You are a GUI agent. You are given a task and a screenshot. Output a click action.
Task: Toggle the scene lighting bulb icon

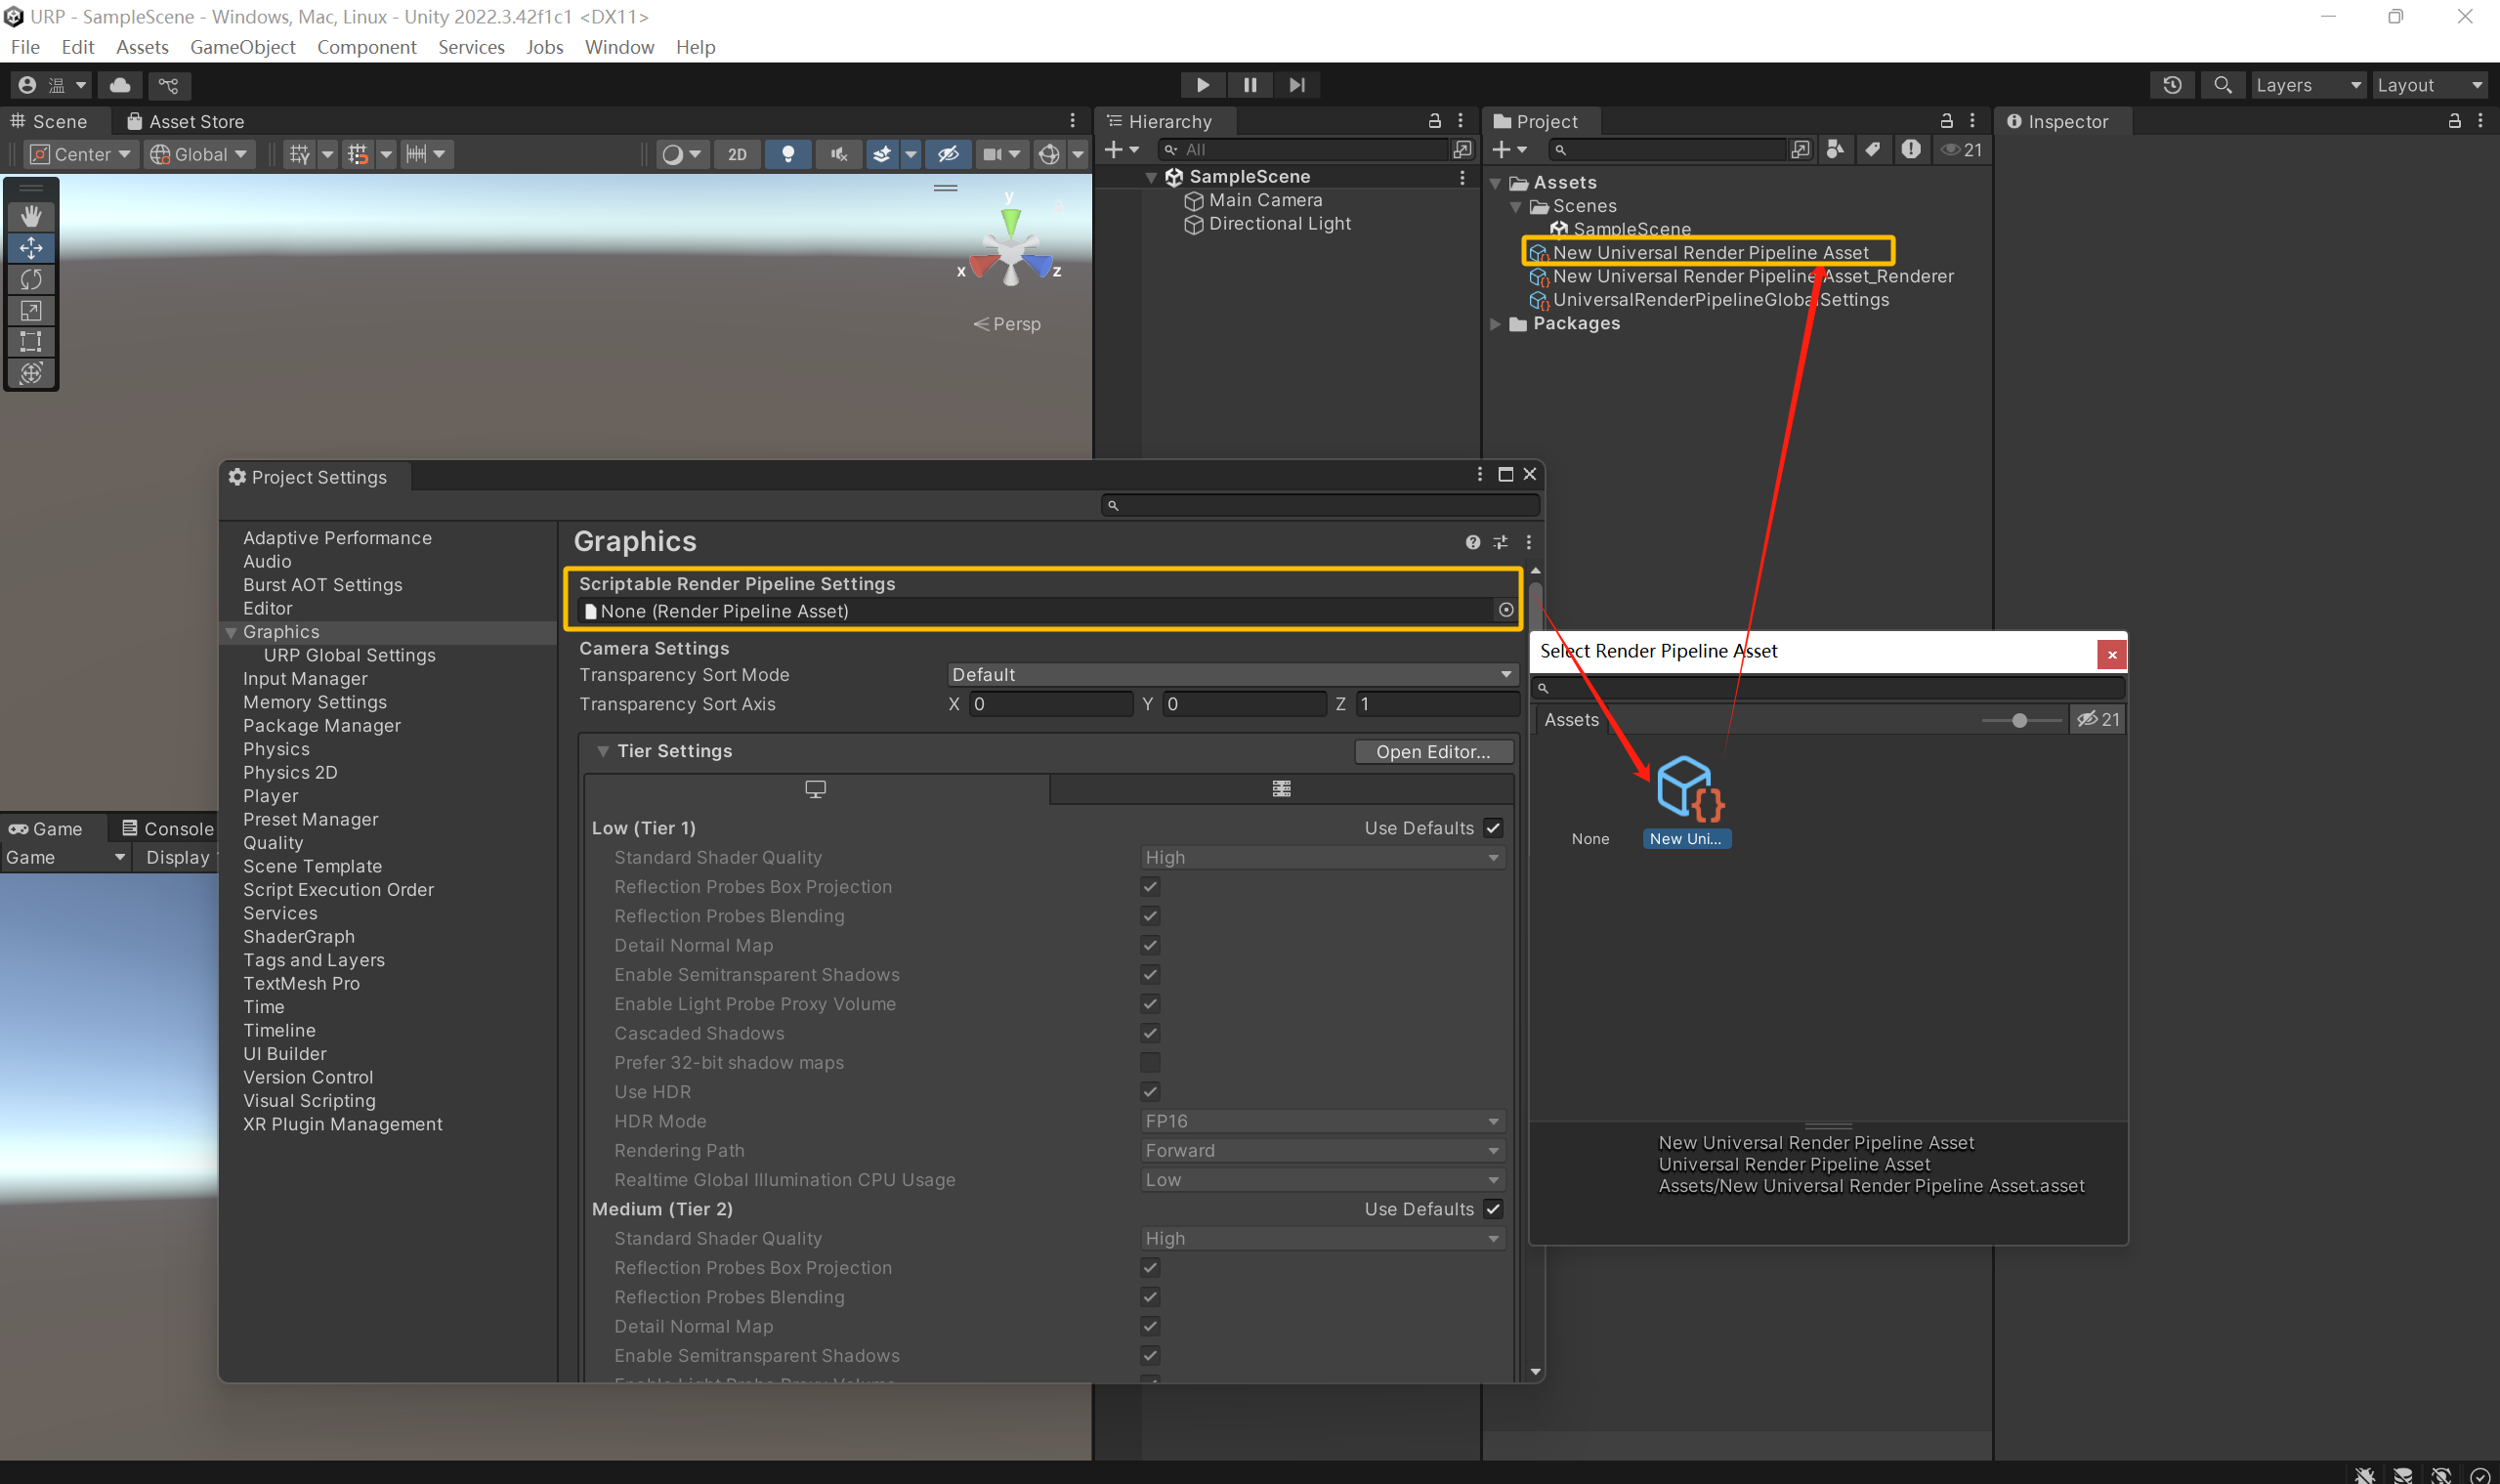(x=788, y=154)
